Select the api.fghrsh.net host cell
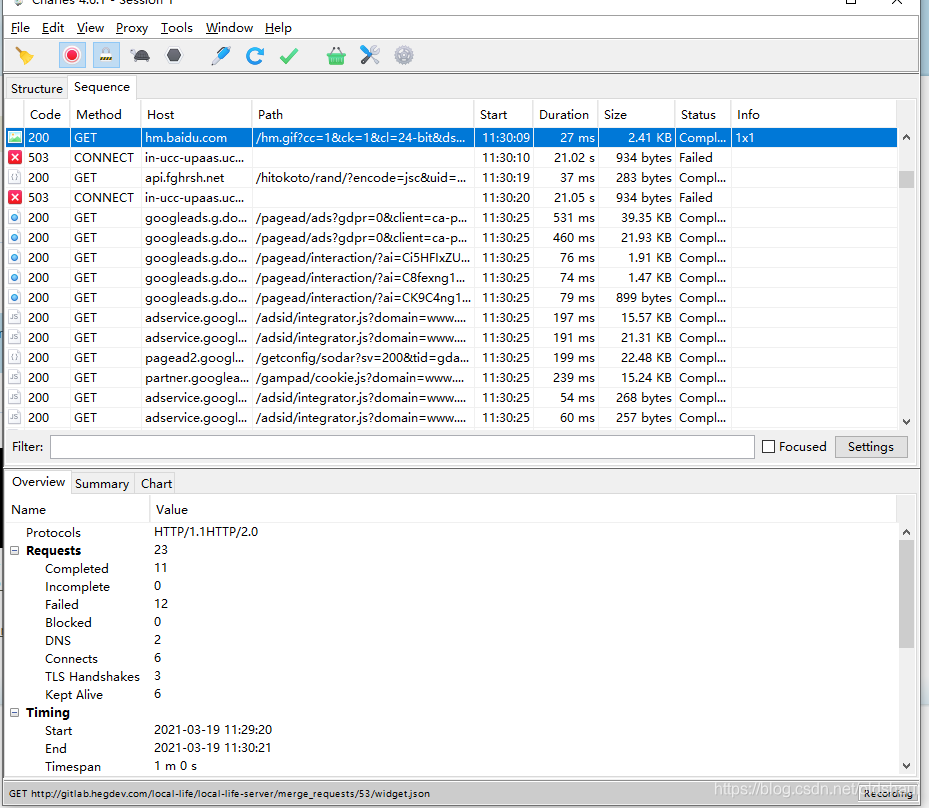The image size is (929, 808). point(196,178)
